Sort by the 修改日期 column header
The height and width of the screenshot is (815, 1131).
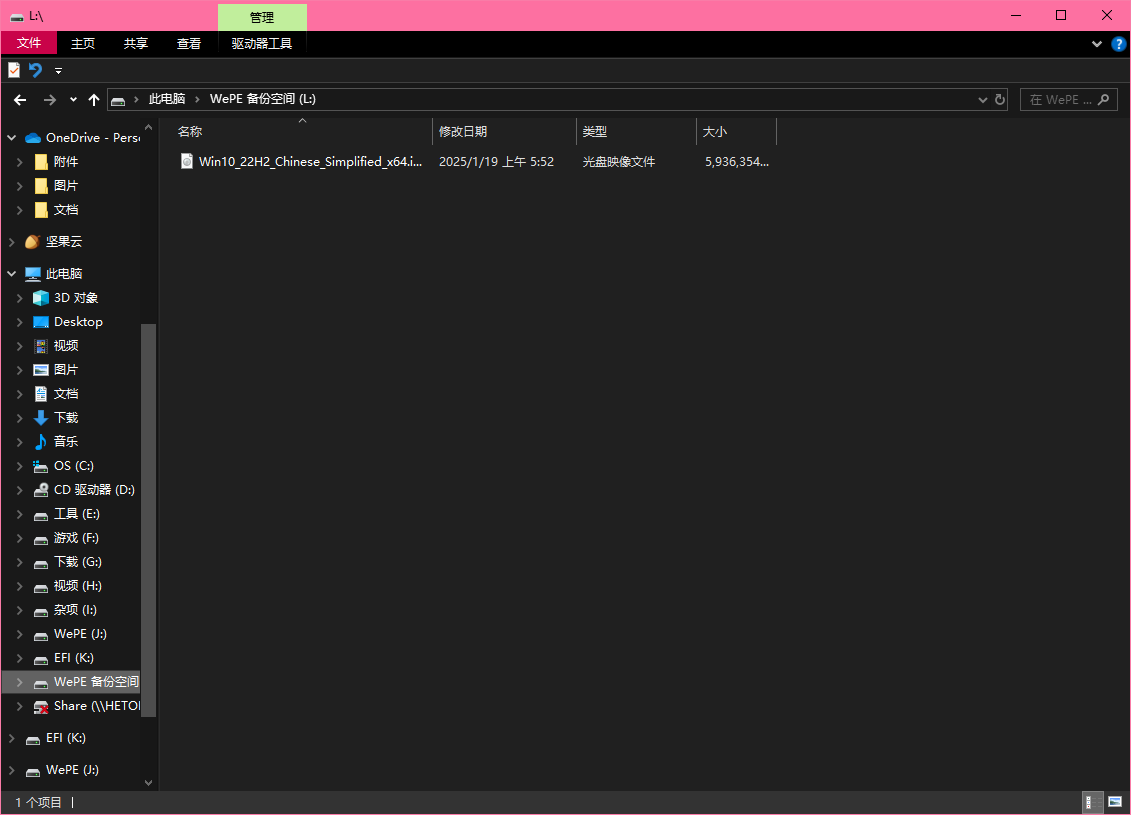click(x=463, y=132)
